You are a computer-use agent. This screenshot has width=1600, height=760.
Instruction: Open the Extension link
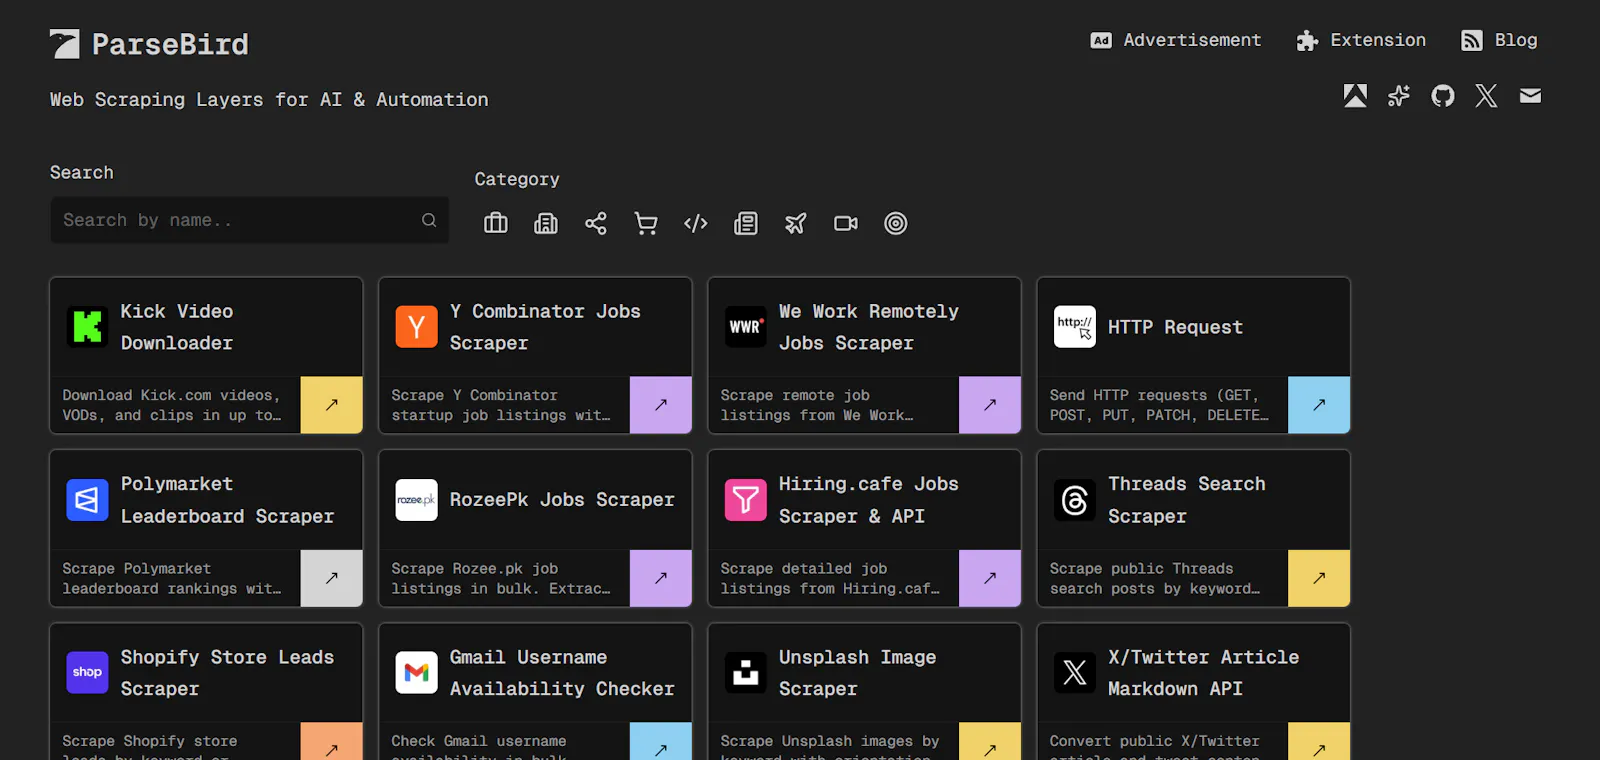1361,40
